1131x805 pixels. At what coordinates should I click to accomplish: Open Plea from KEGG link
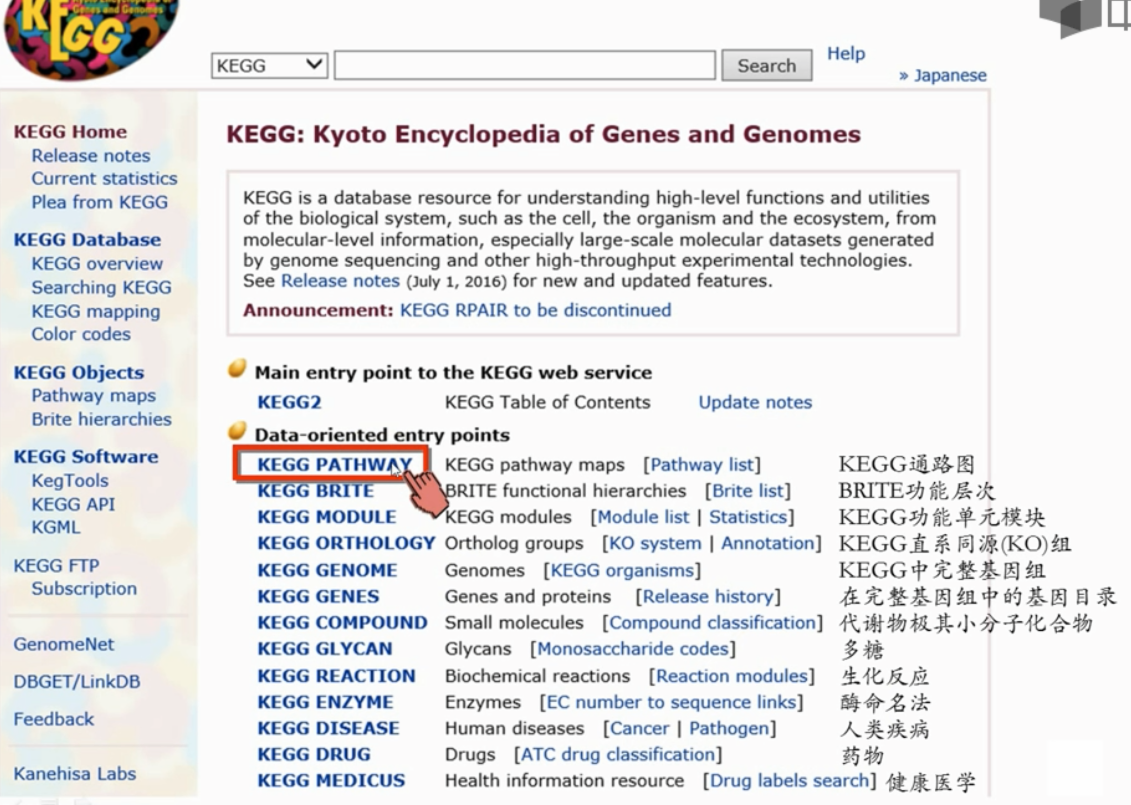click(100, 202)
